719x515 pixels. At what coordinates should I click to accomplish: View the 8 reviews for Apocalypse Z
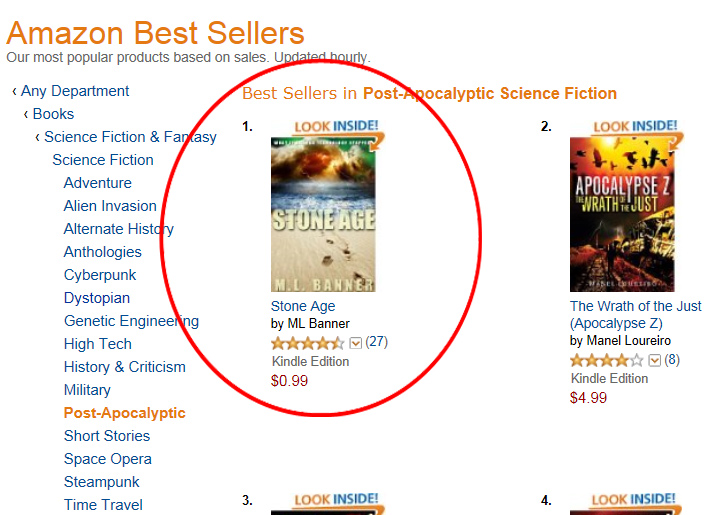(x=672, y=360)
